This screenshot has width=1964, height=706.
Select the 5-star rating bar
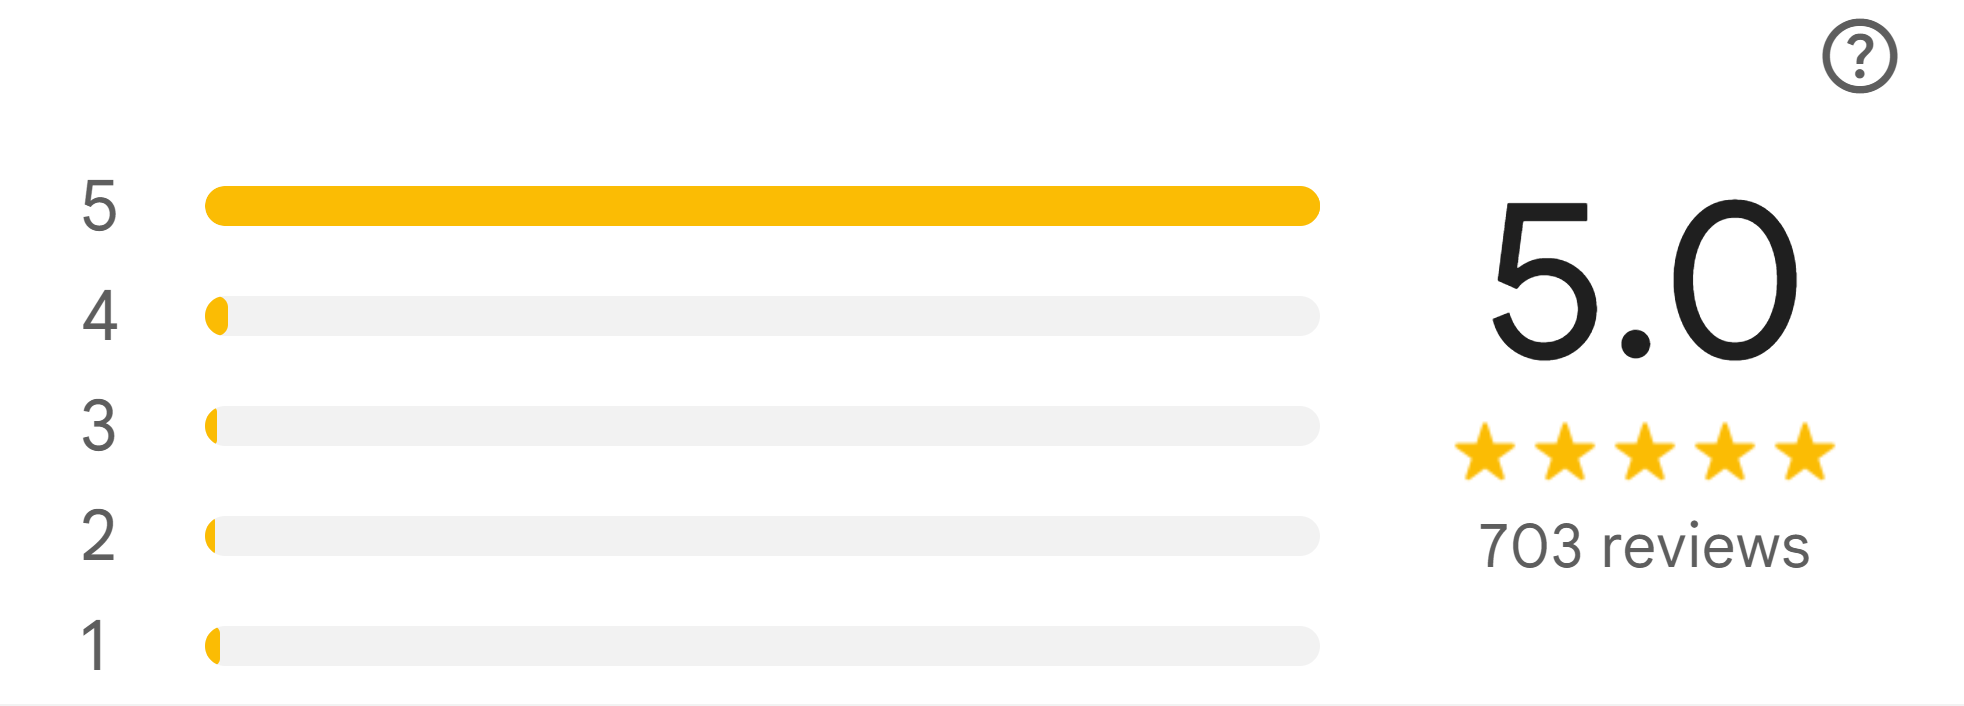pos(762,206)
